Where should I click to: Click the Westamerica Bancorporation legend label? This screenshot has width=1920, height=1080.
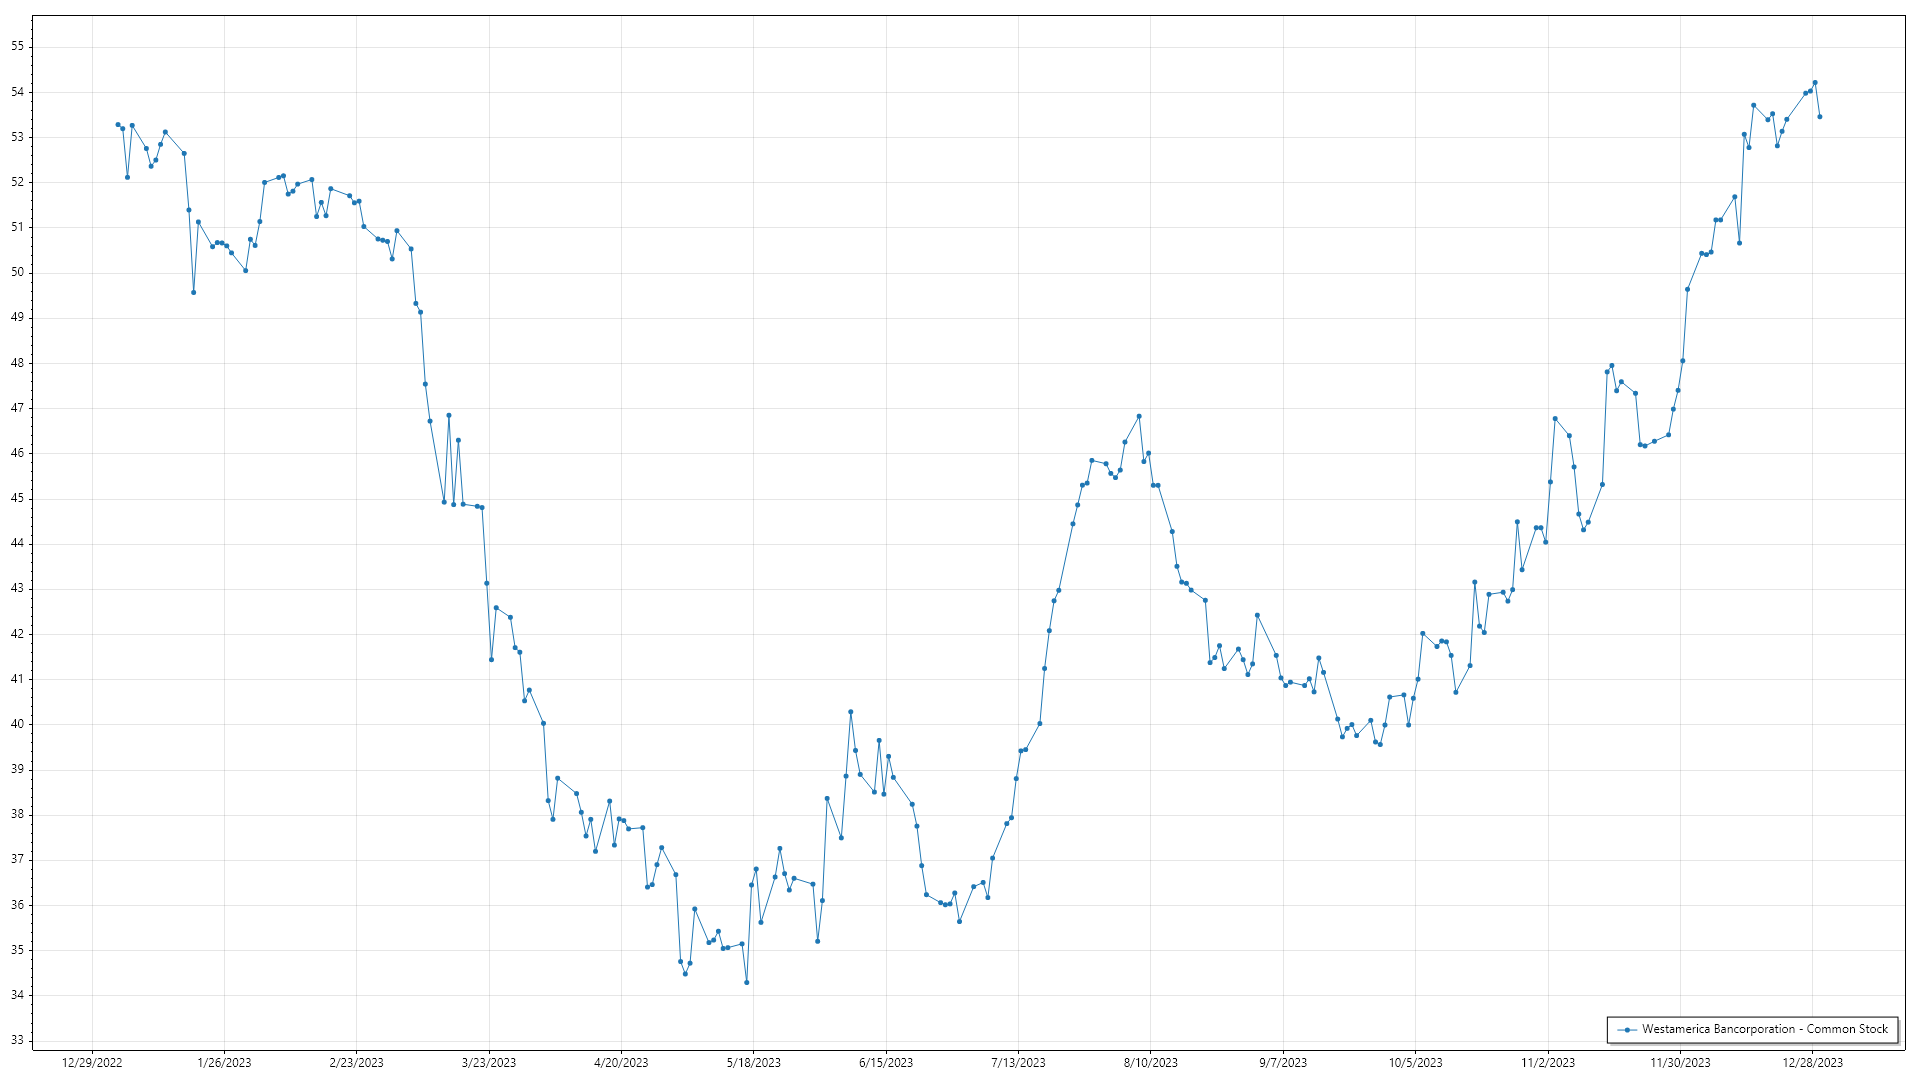[1764, 1029]
